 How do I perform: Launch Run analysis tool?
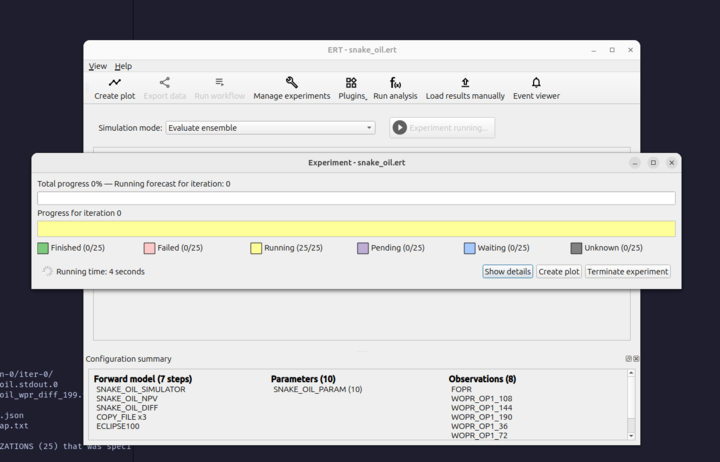pyautogui.click(x=395, y=88)
